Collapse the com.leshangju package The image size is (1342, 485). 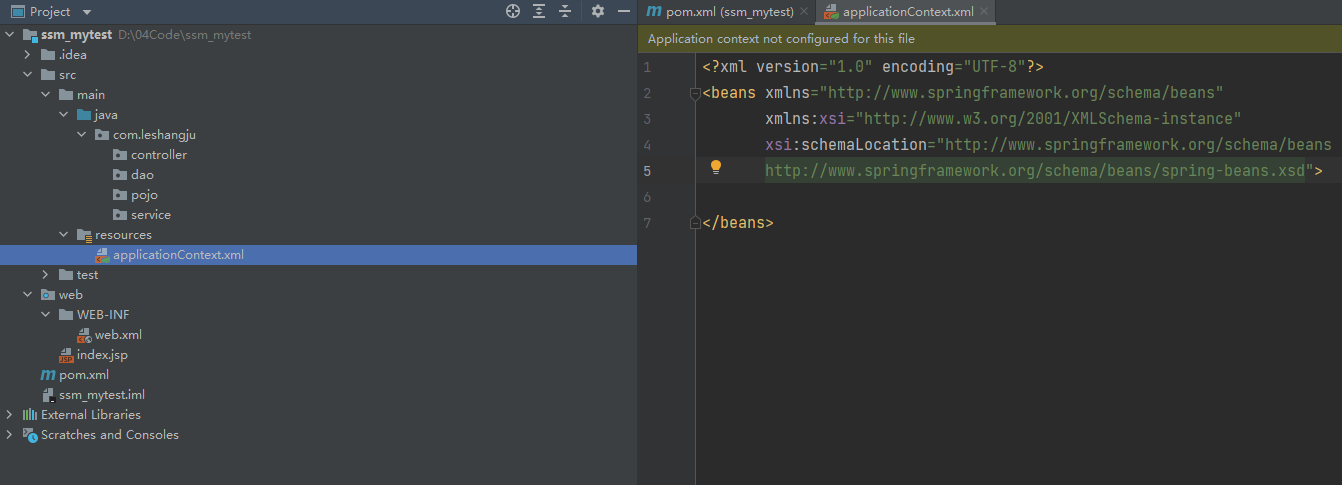[x=82, y=135]
